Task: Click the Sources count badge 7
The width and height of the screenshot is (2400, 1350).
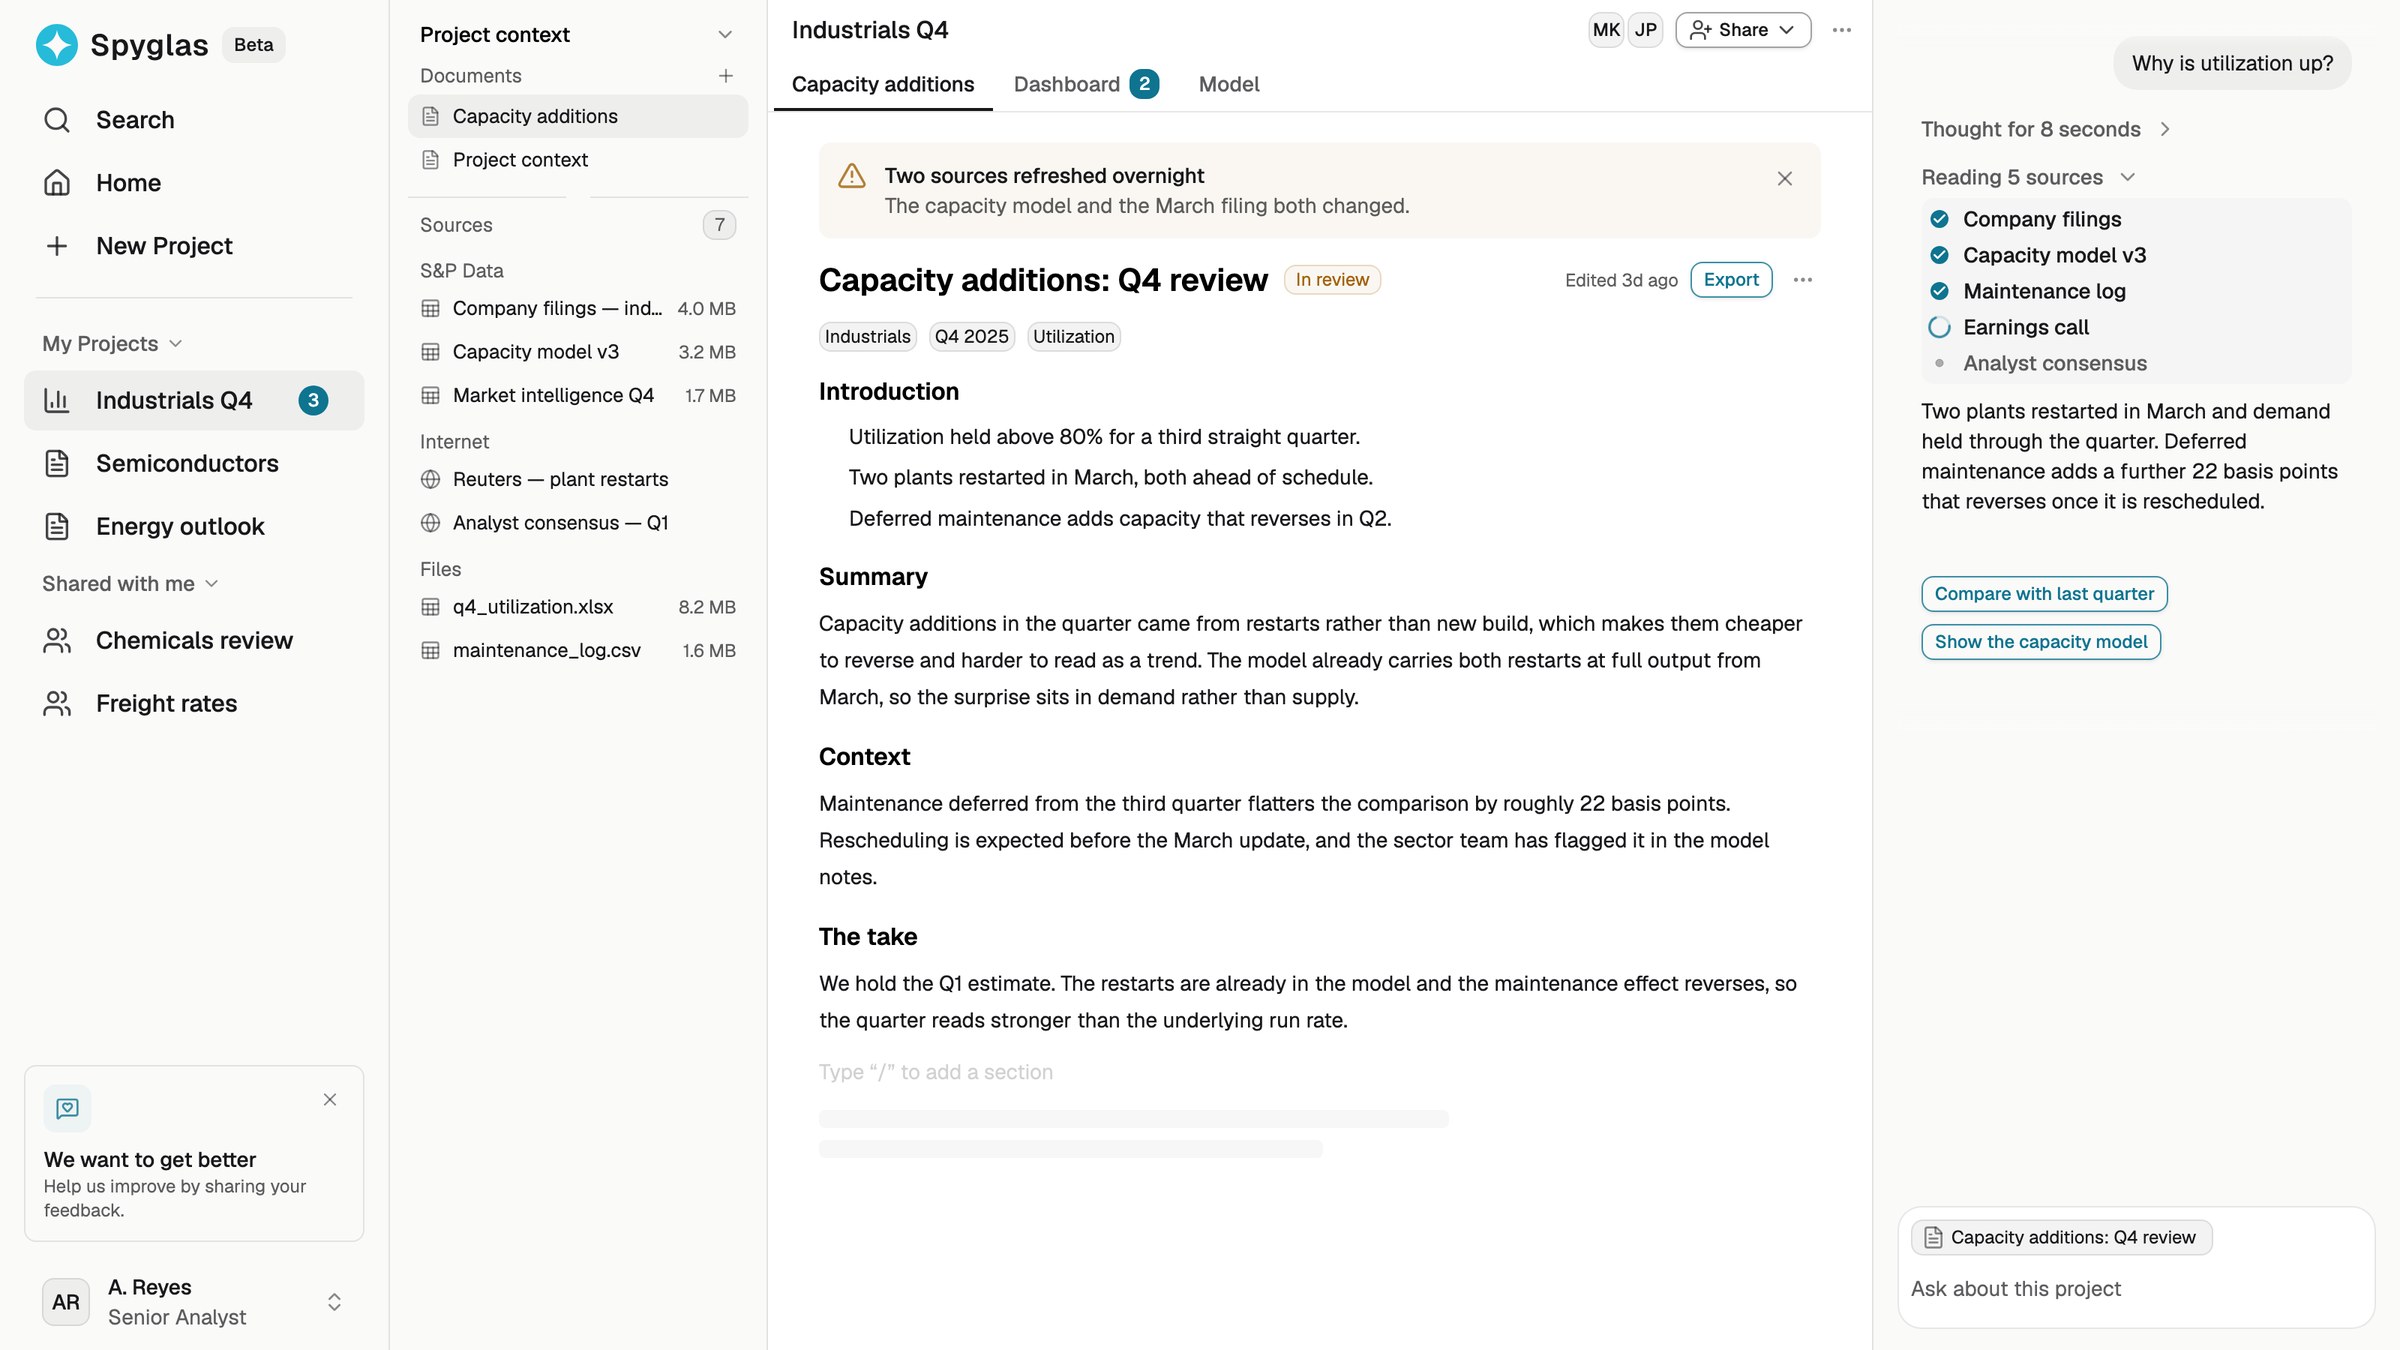Action: coord(719,225)
